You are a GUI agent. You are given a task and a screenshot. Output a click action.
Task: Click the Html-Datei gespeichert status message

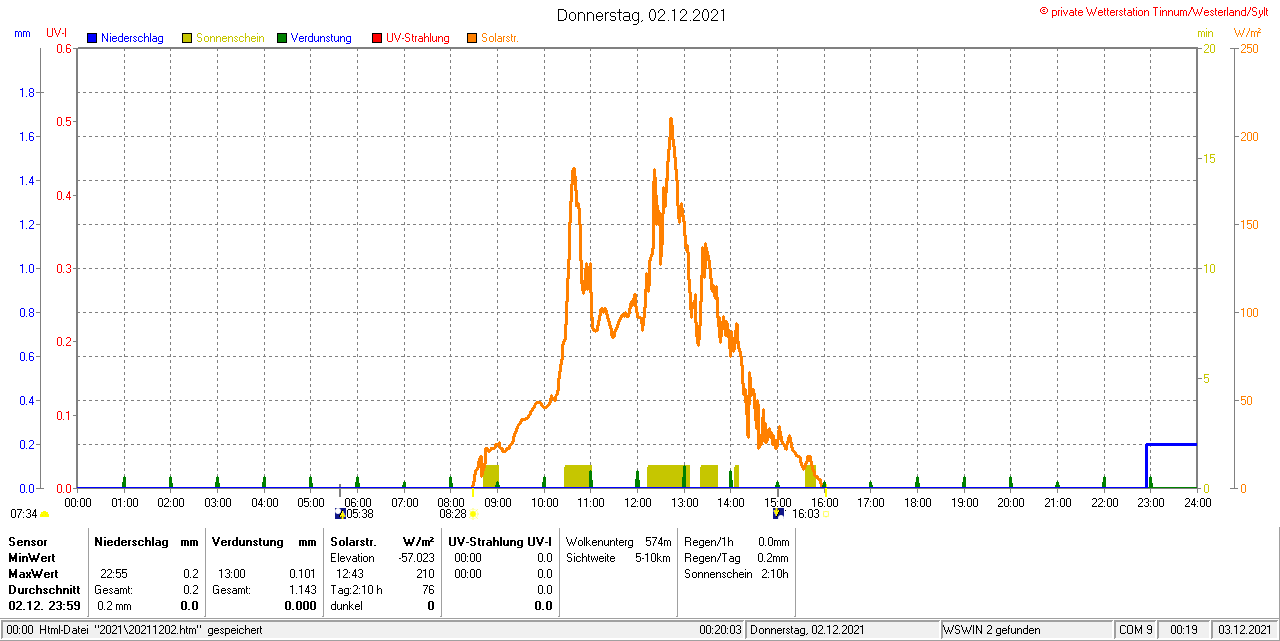tap(135, 630)
